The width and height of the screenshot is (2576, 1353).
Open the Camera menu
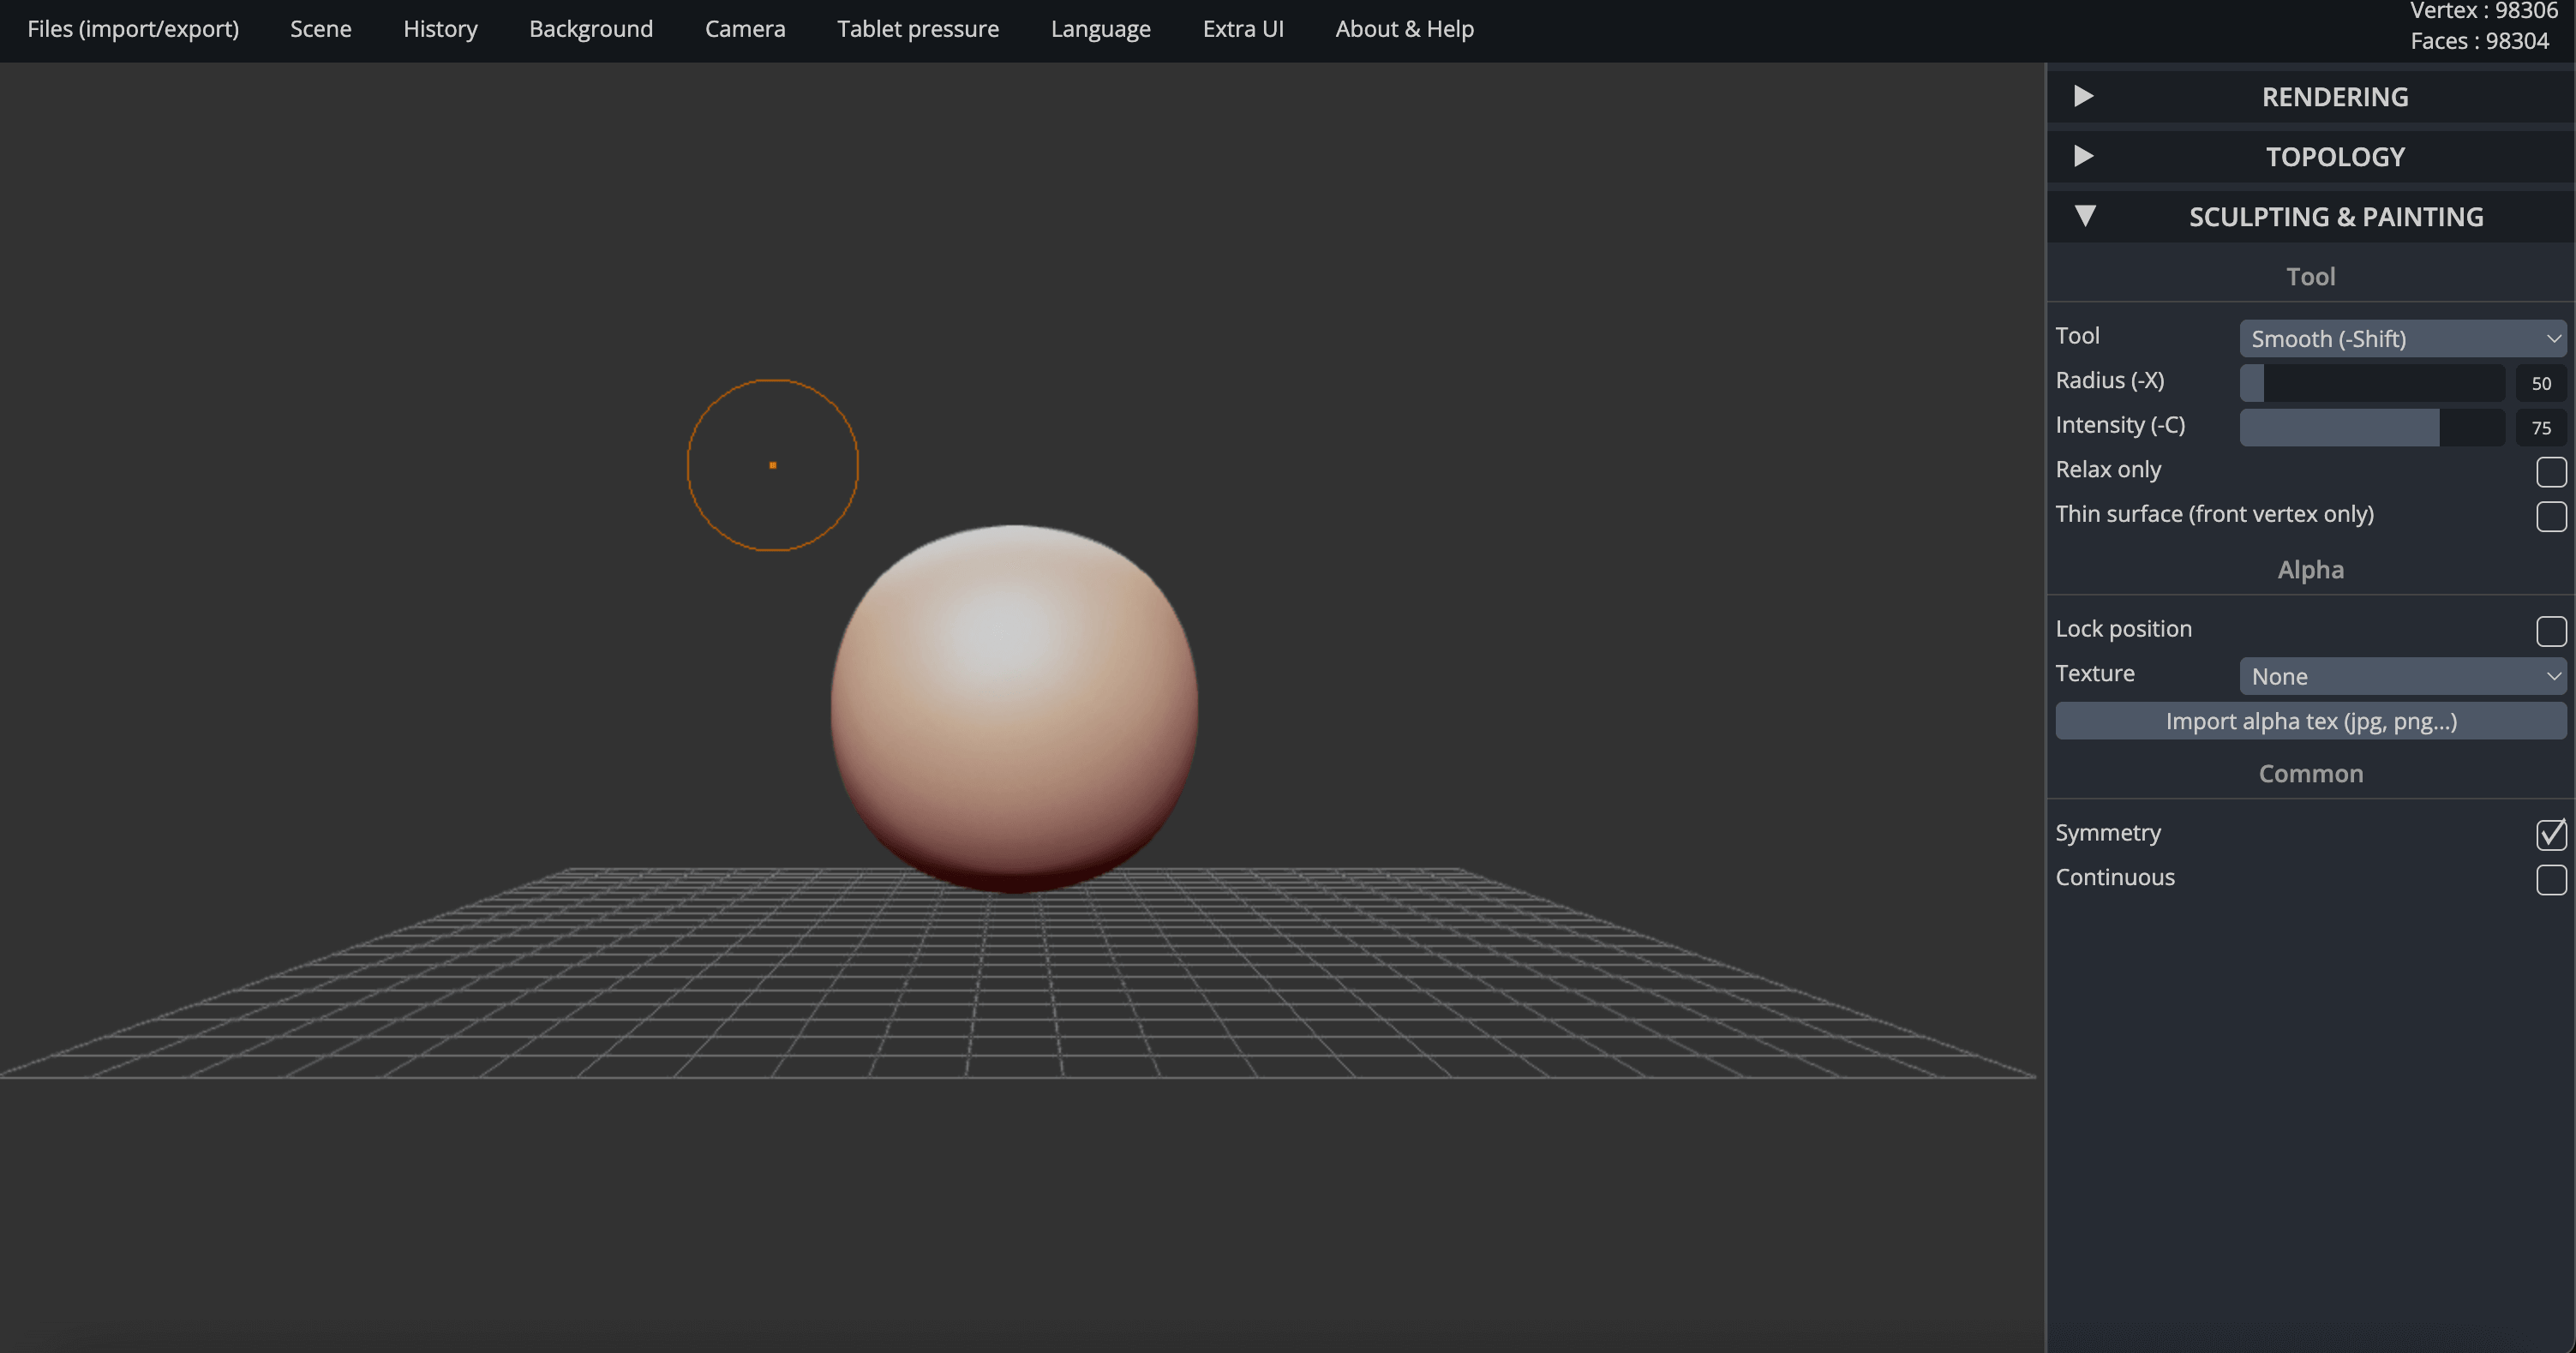pyautogui.click(x=744, y=29)
